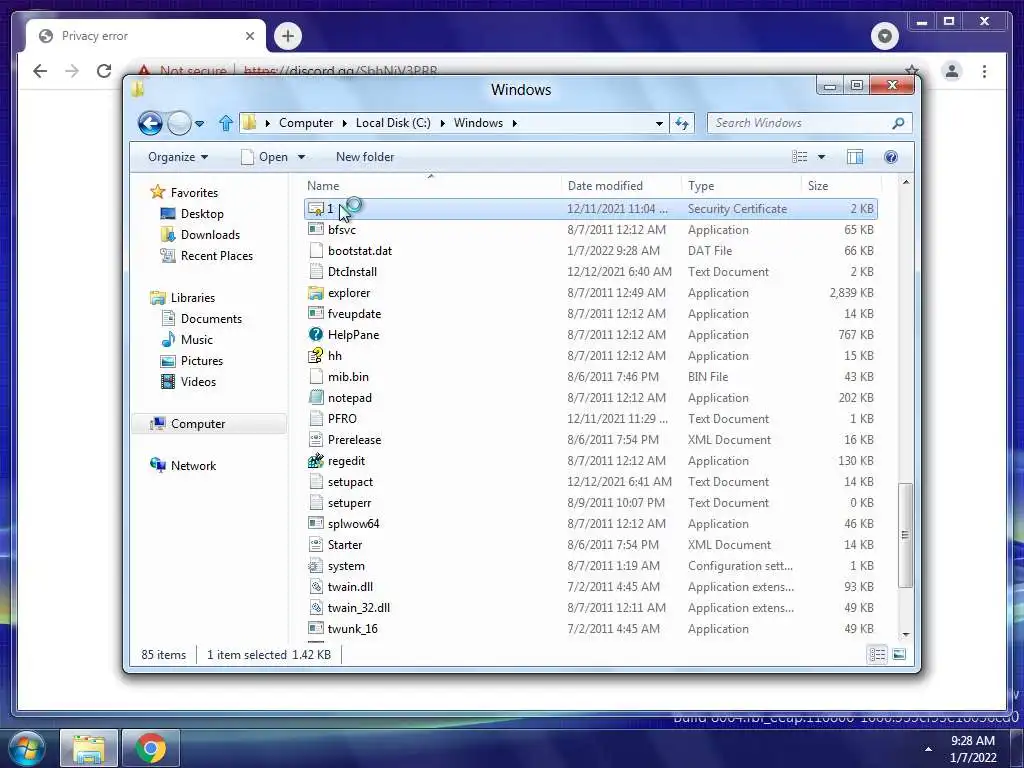Click the Explorer forward arrow button
The height and width of the screenshot is (768, 1024).
(179, 123)
